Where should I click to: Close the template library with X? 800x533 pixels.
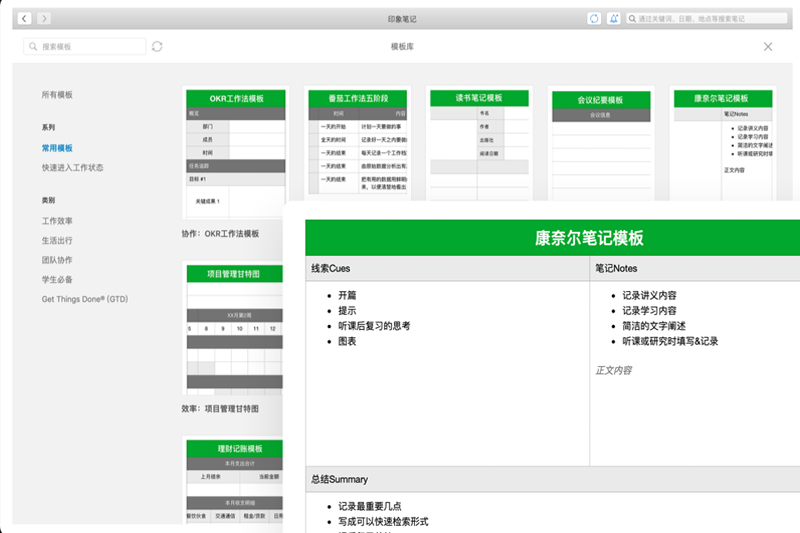tap(768, 47)
